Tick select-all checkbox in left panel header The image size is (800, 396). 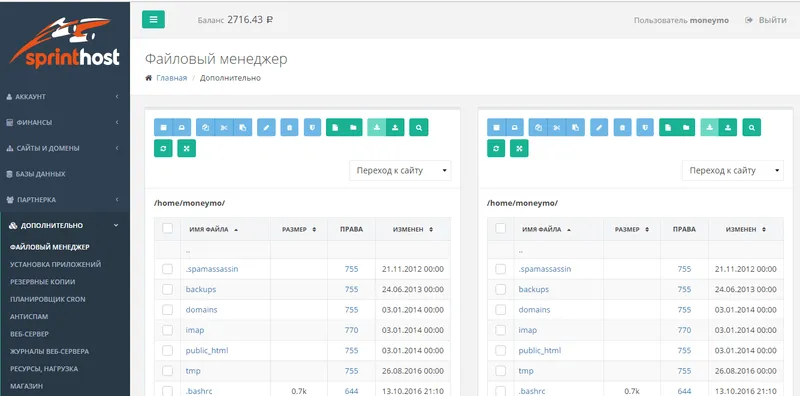click(x=167, y=228)
